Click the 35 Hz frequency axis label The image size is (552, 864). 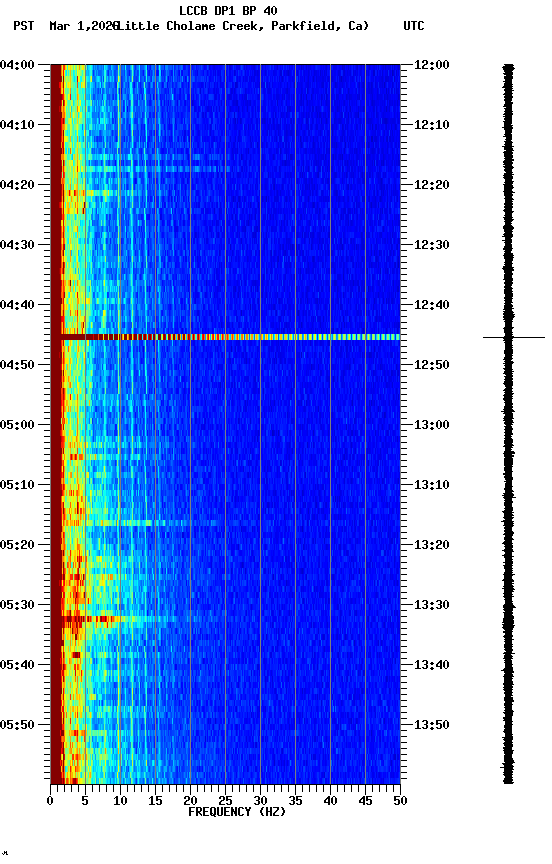(x=295, y=801)
